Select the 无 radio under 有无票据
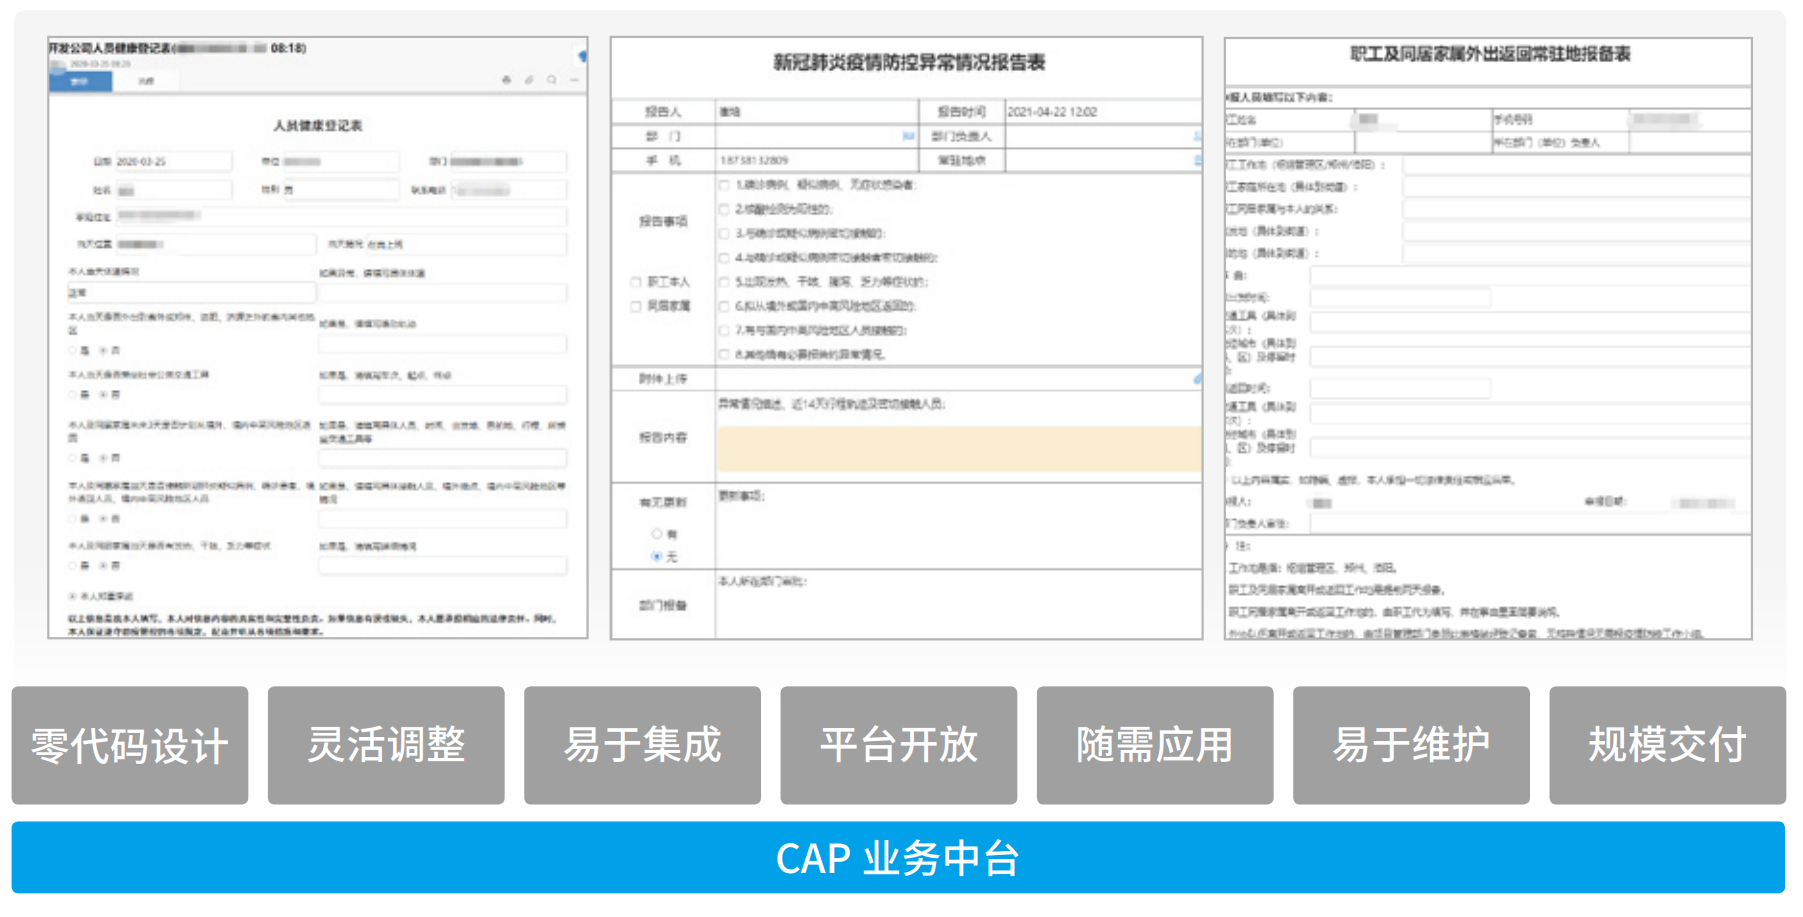The height and width of the screenshot is (917, 1803). click(657, 556)
